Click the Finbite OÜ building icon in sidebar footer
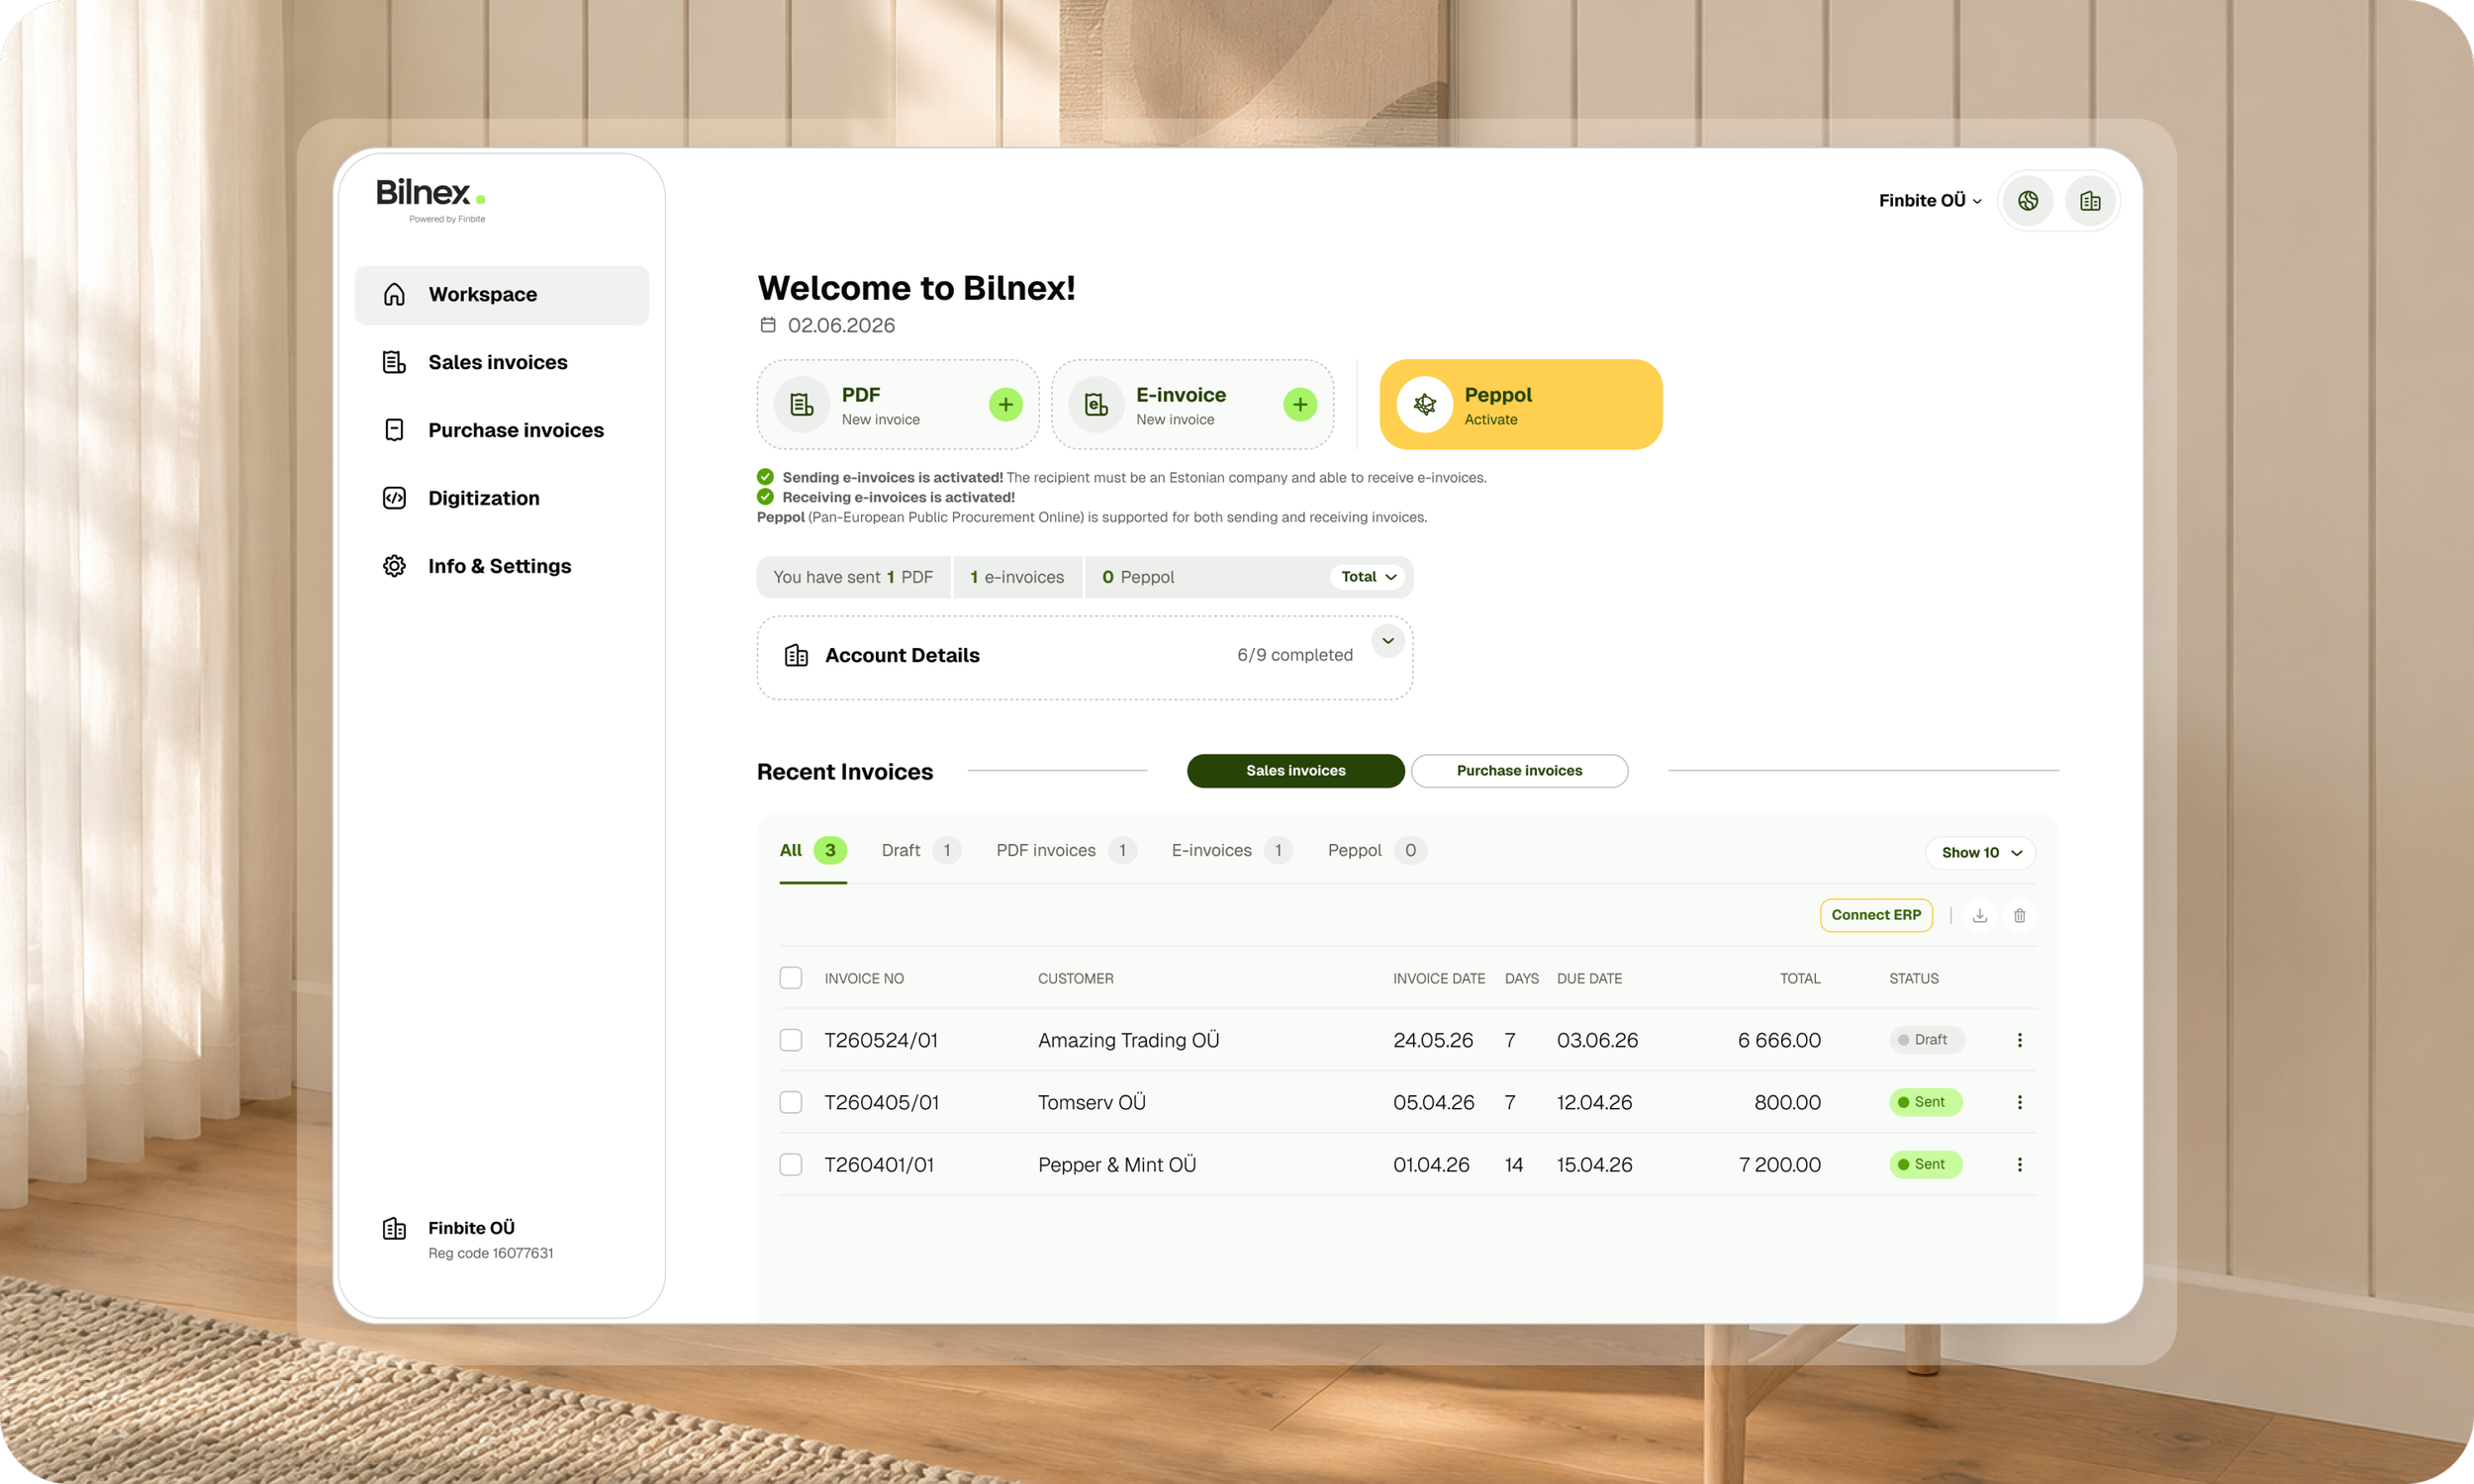Viewport: 2474px width, 1484px height. pos(394,1228)
